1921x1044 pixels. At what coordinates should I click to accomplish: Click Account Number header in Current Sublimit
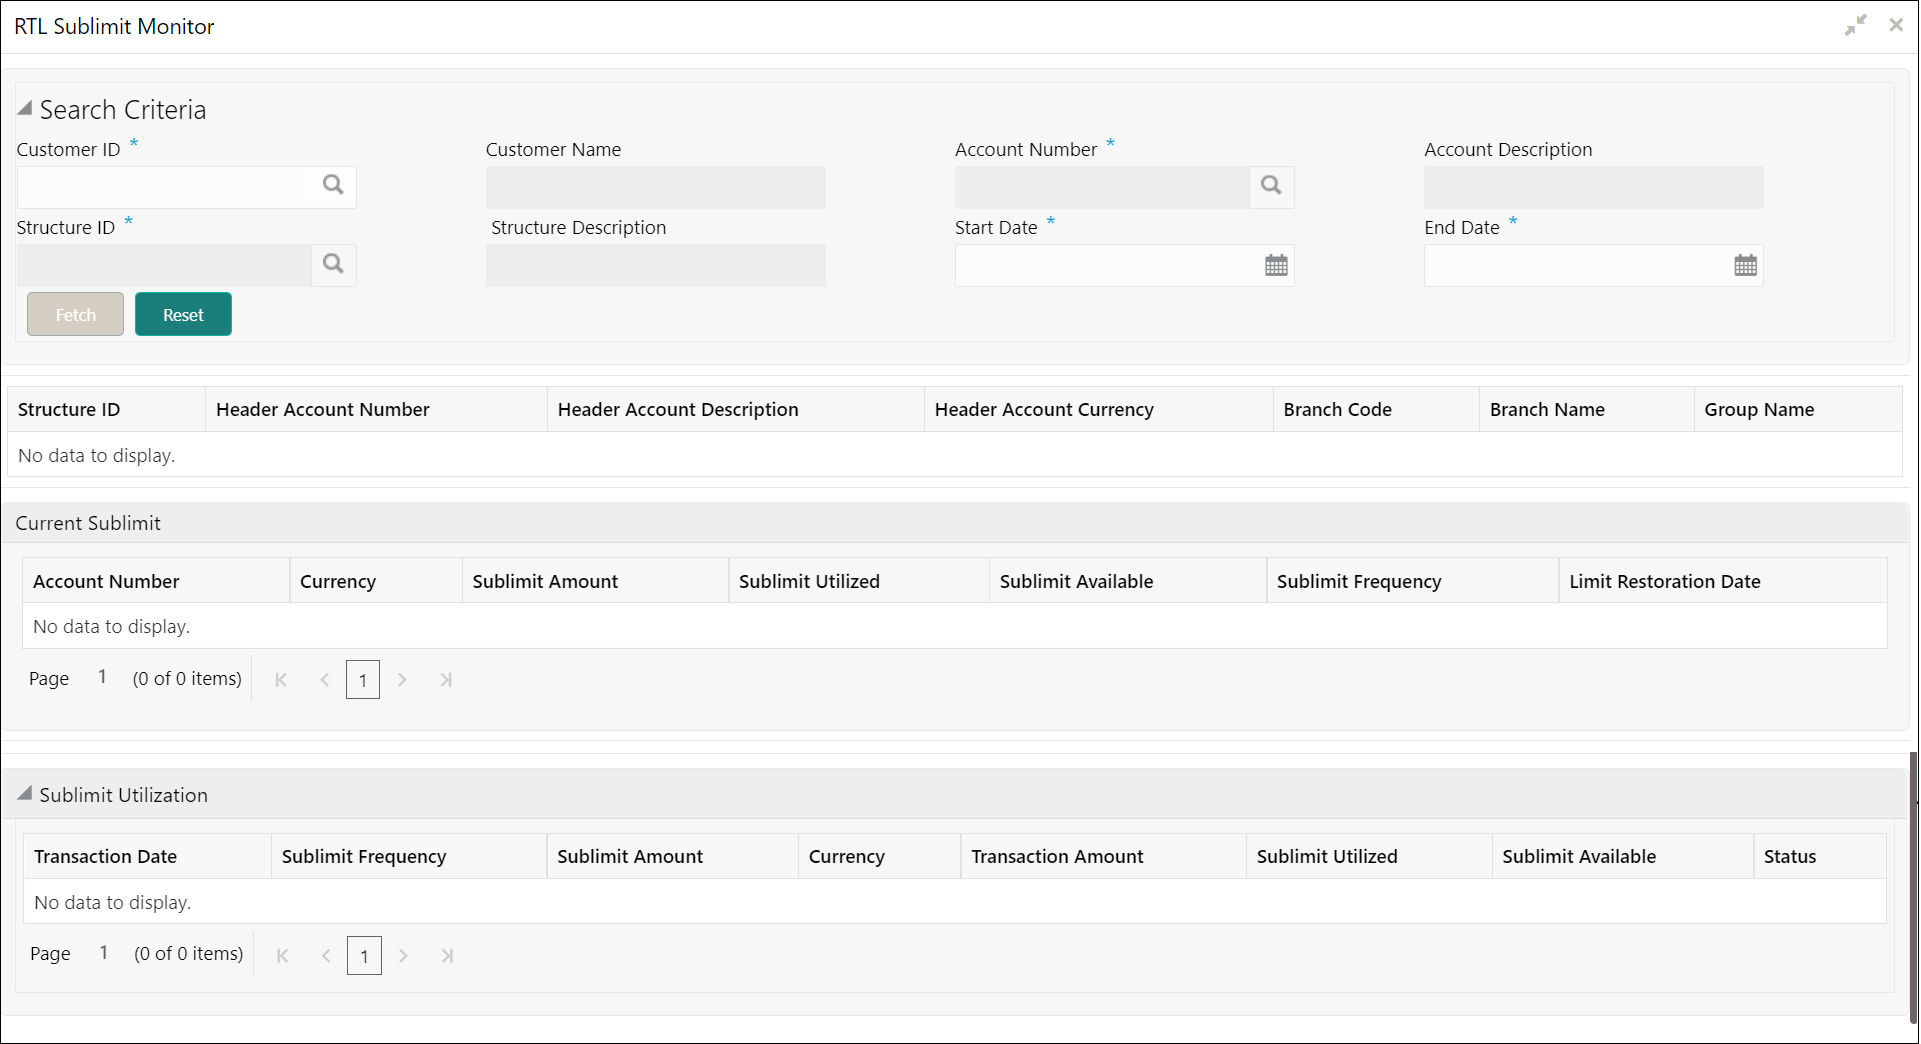click(x=156, y=581)
